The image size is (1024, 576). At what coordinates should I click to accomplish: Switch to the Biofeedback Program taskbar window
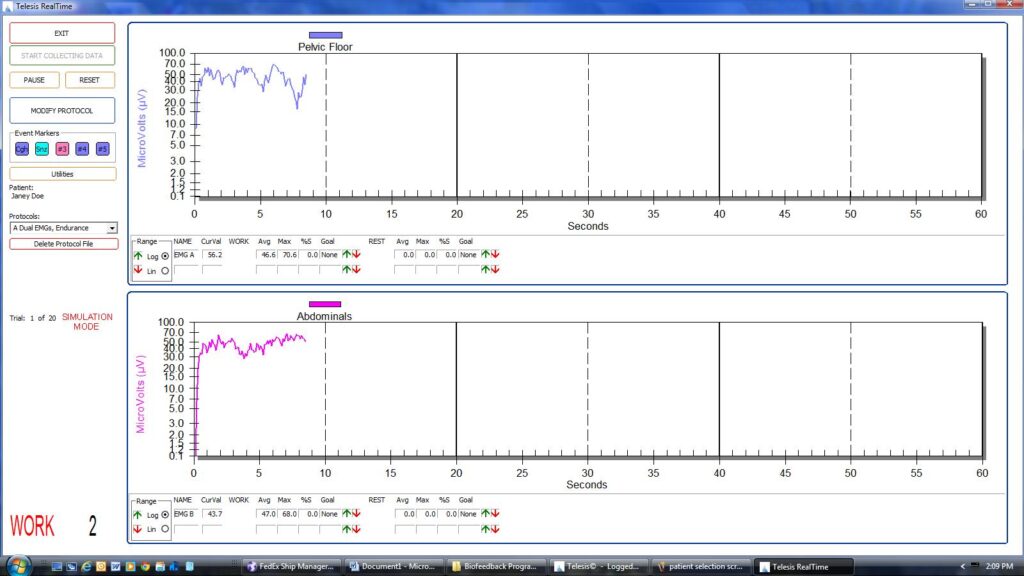[x=497, y=565]
